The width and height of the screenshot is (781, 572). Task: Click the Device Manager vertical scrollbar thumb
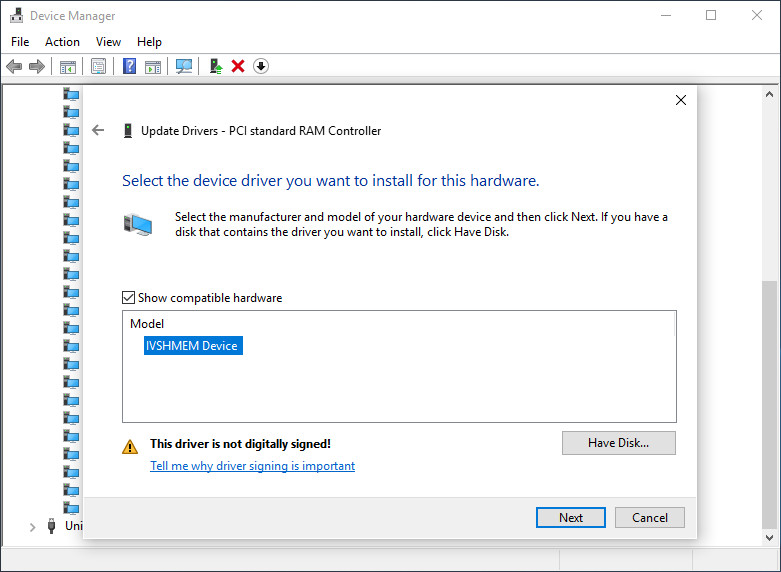click(769, 405)
